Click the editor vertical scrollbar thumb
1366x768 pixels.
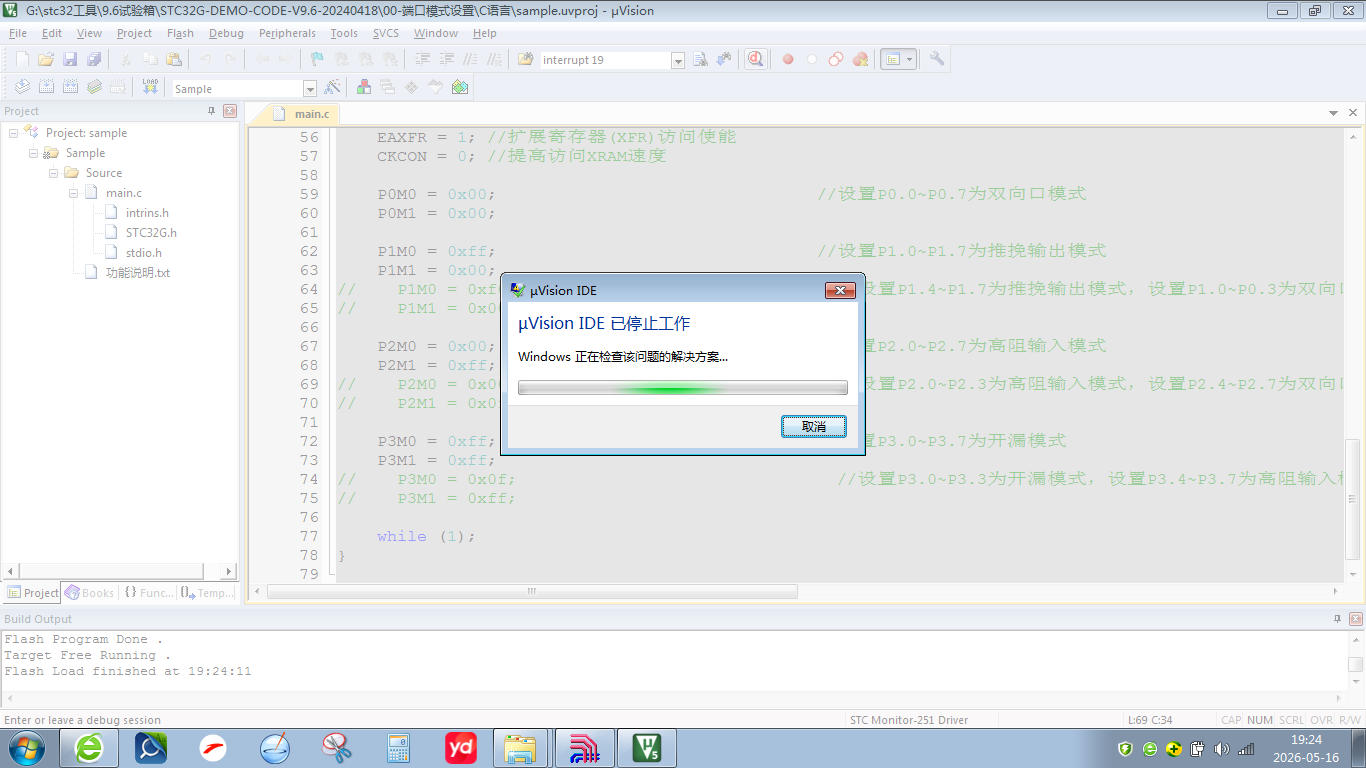tap(1353, 498)
